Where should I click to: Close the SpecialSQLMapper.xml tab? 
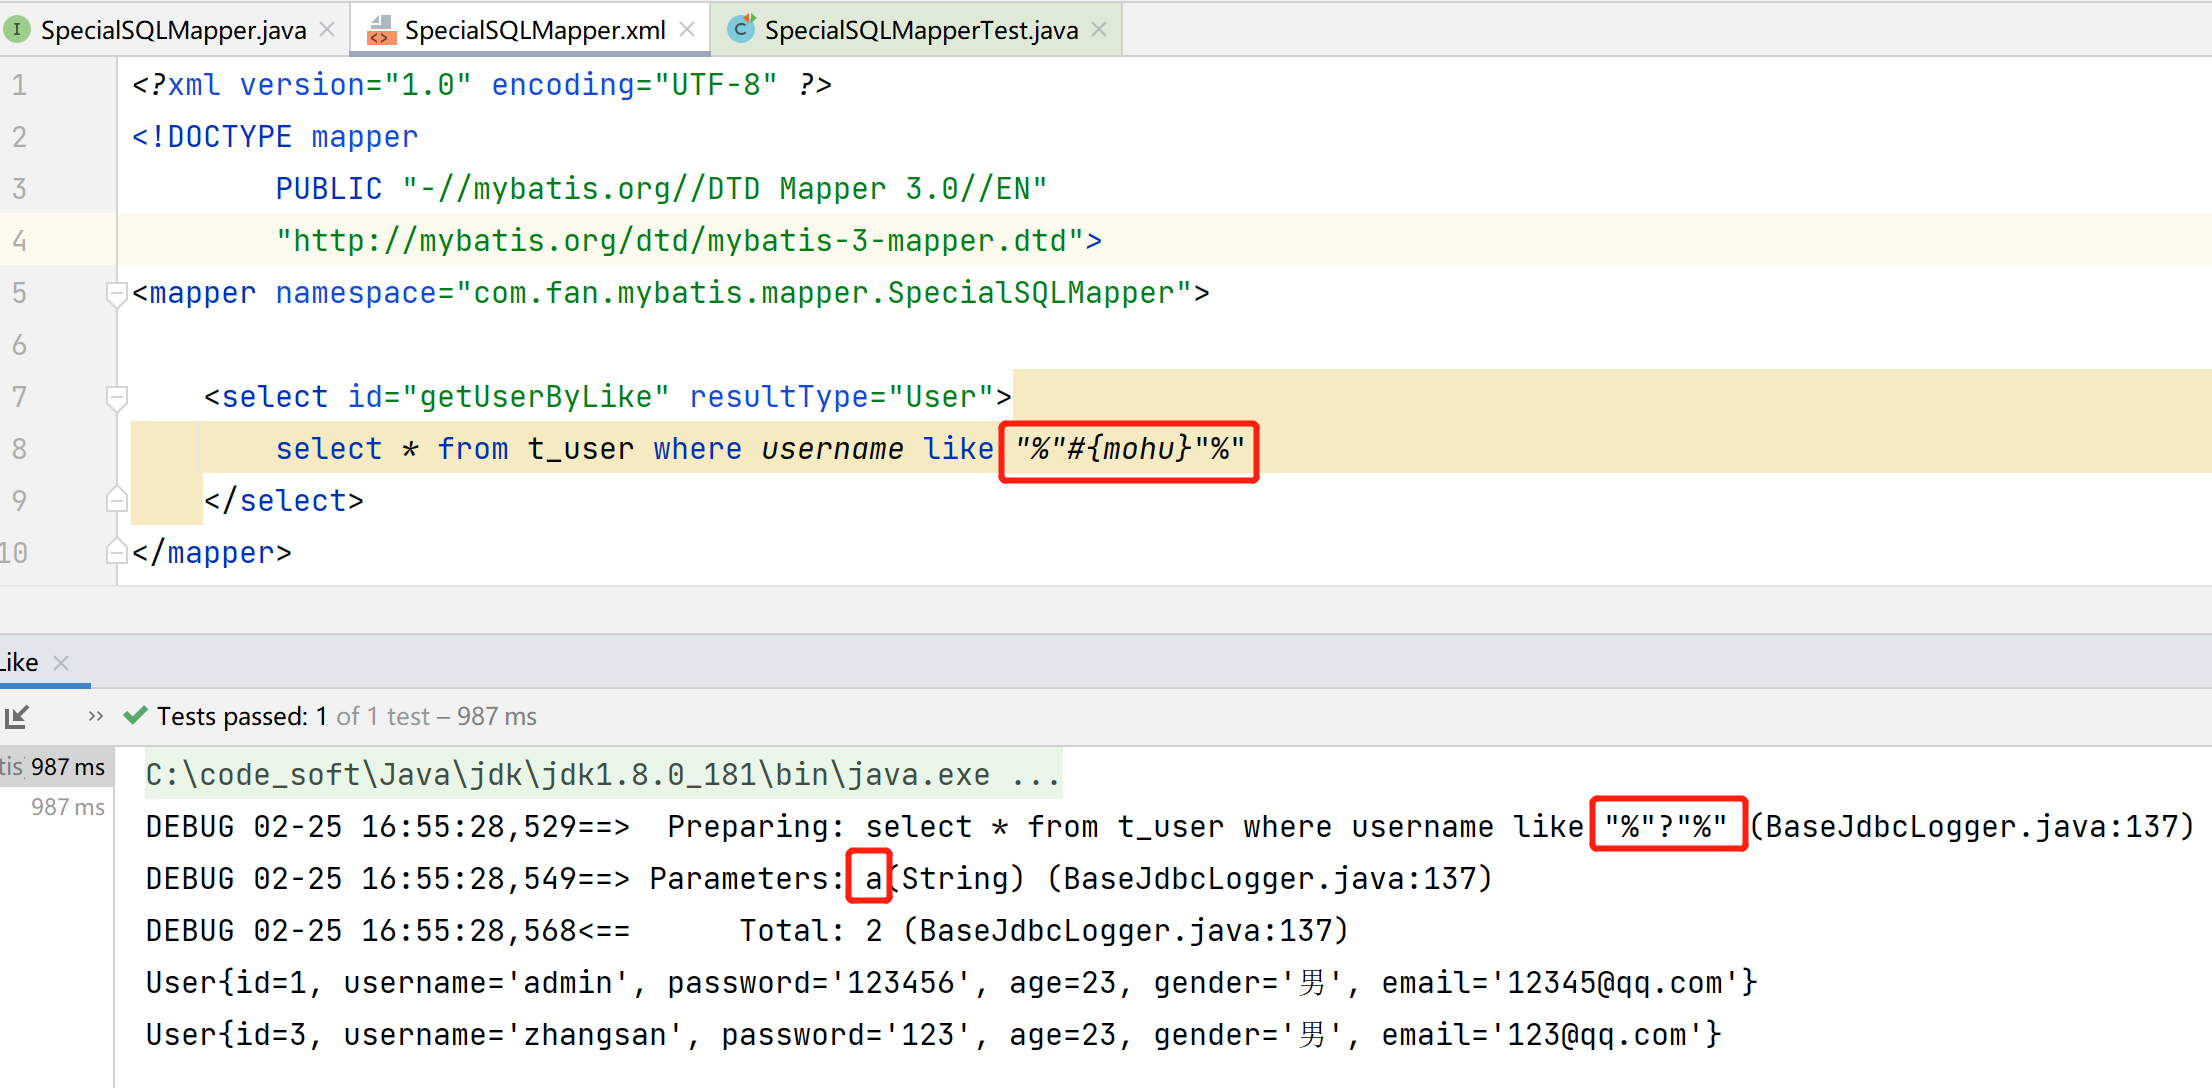pyautogui.click(x=687, y=30)
